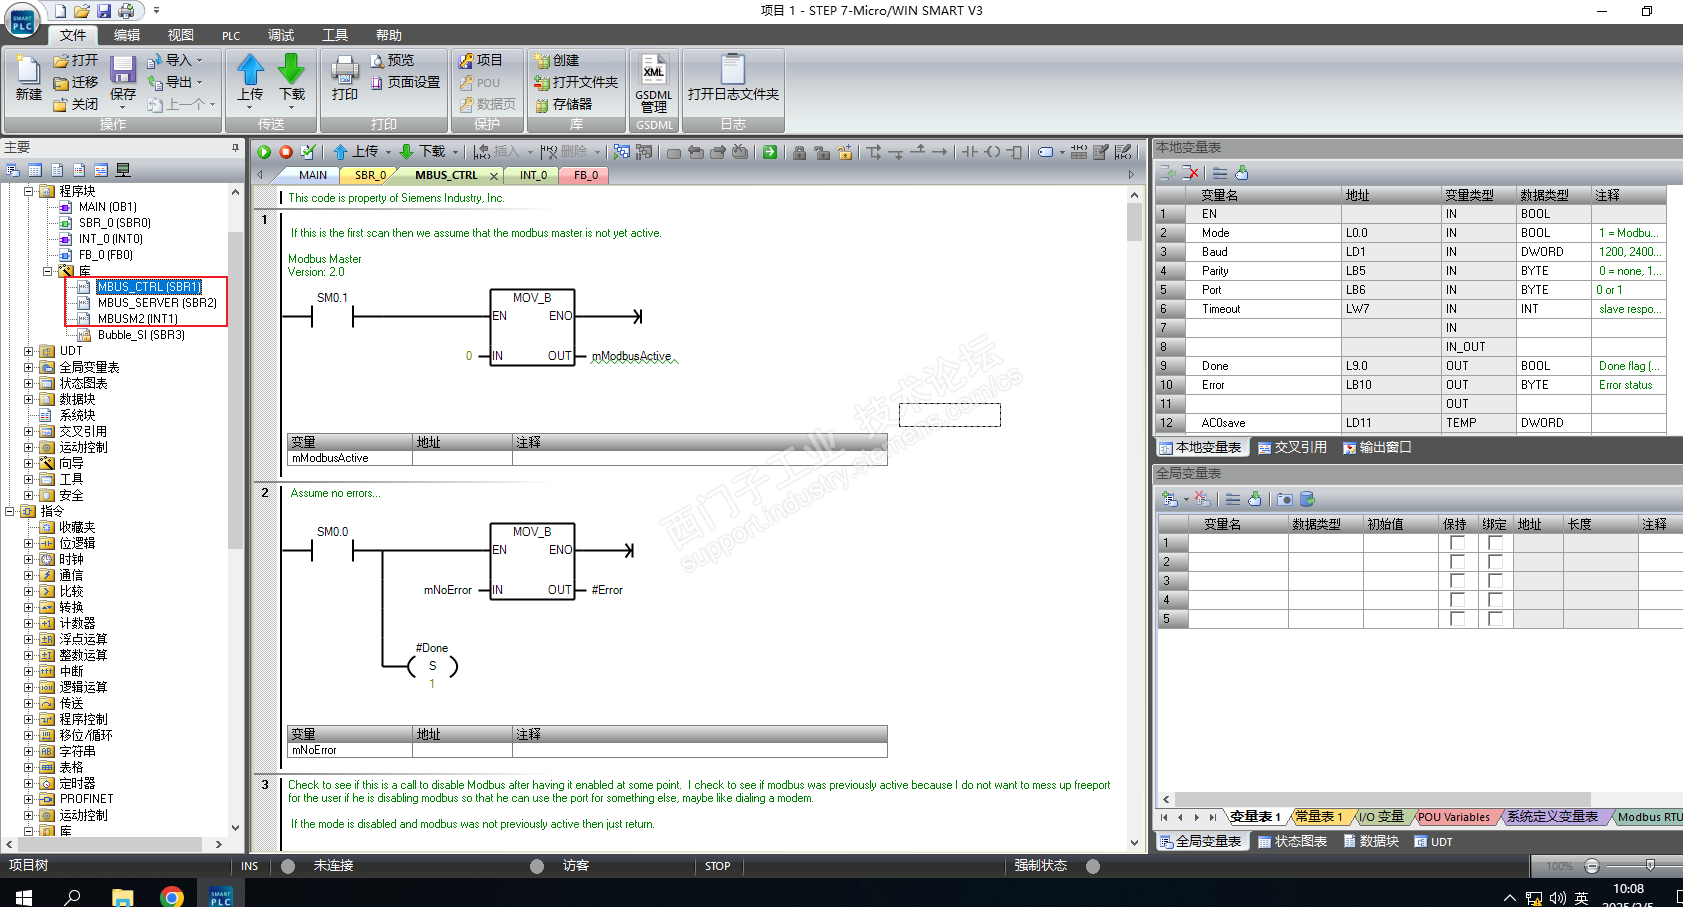Click the Page Setup icon
This screenshot has width=1683, height=907.
(x=377, y=83)
